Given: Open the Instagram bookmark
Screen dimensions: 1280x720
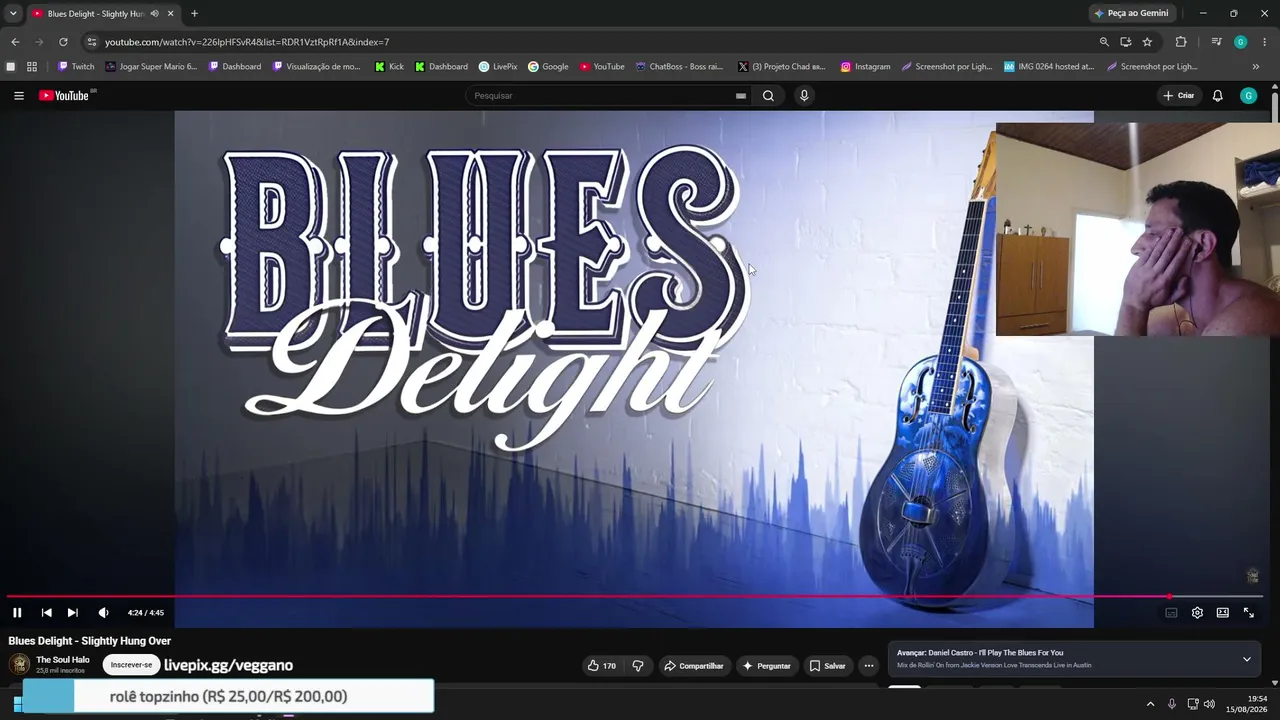Looking at the screenshot, I should point(865,67).
